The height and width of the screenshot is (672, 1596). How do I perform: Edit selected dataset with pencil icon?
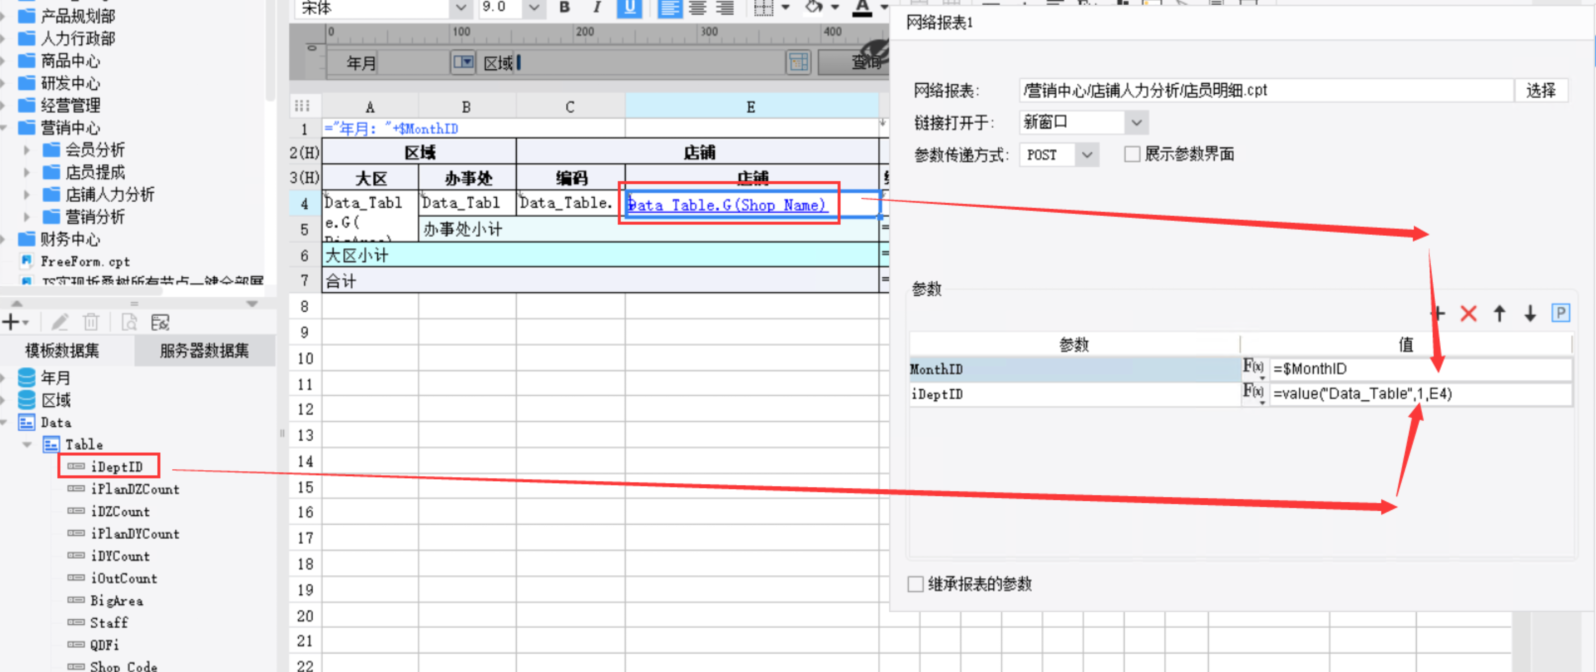[60, 322]
